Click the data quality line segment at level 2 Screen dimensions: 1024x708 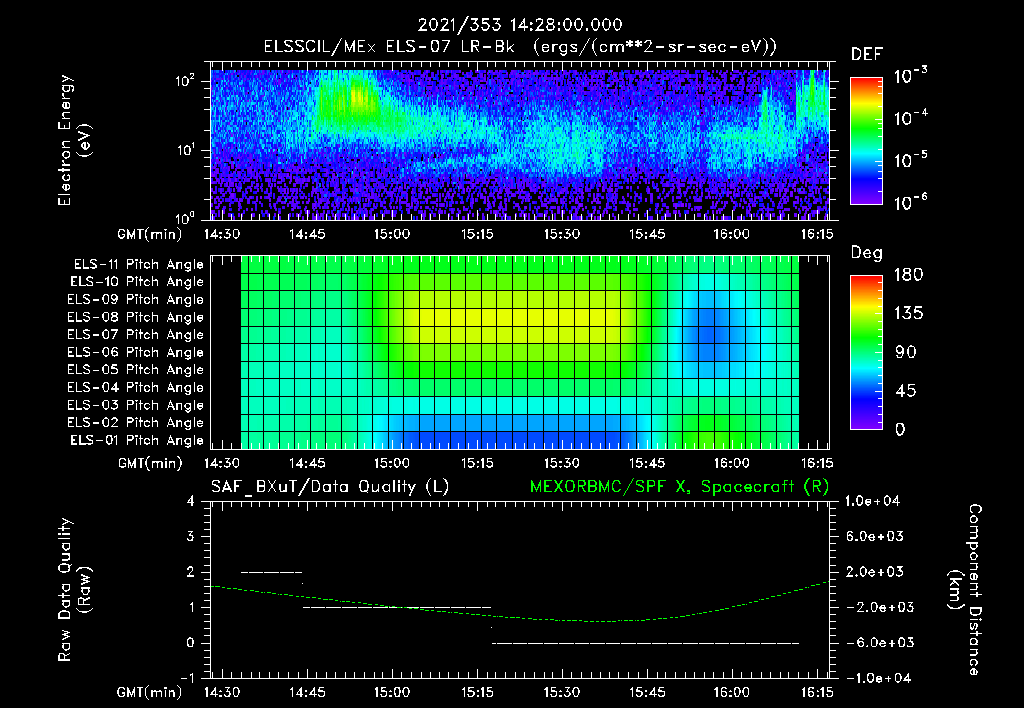click(272, 573)
